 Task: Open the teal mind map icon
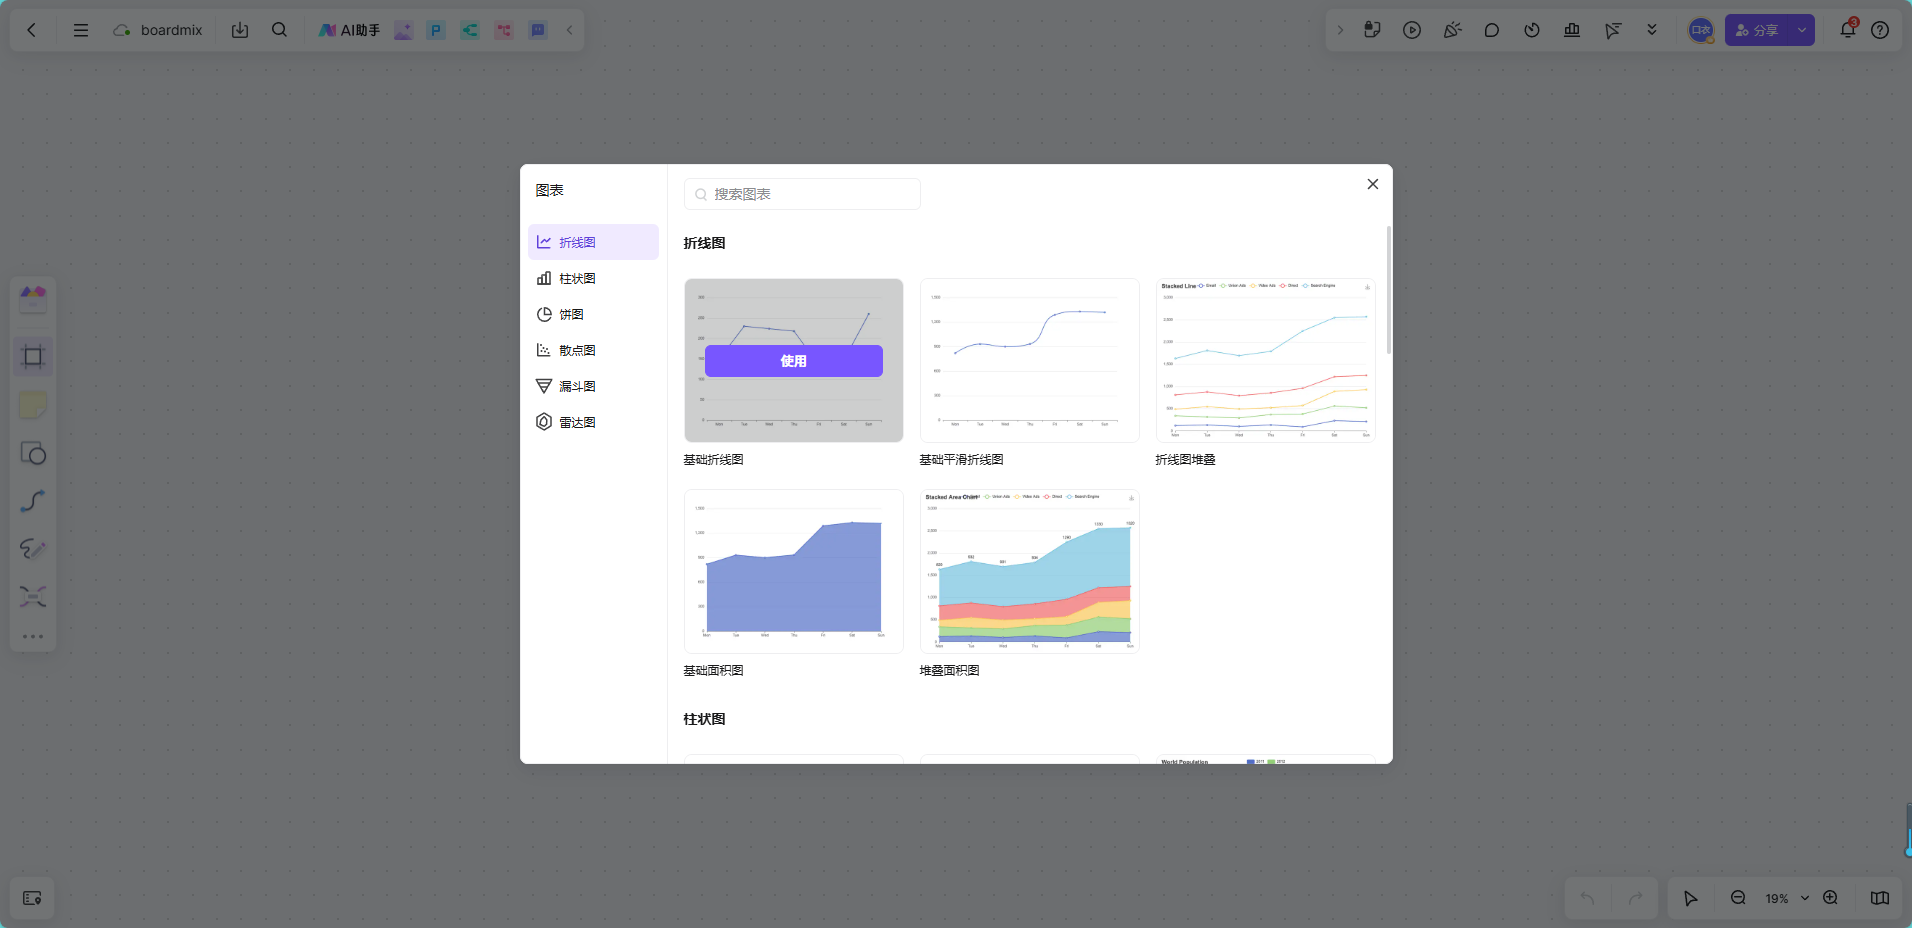pyautogui.click(x=470, y=30)
